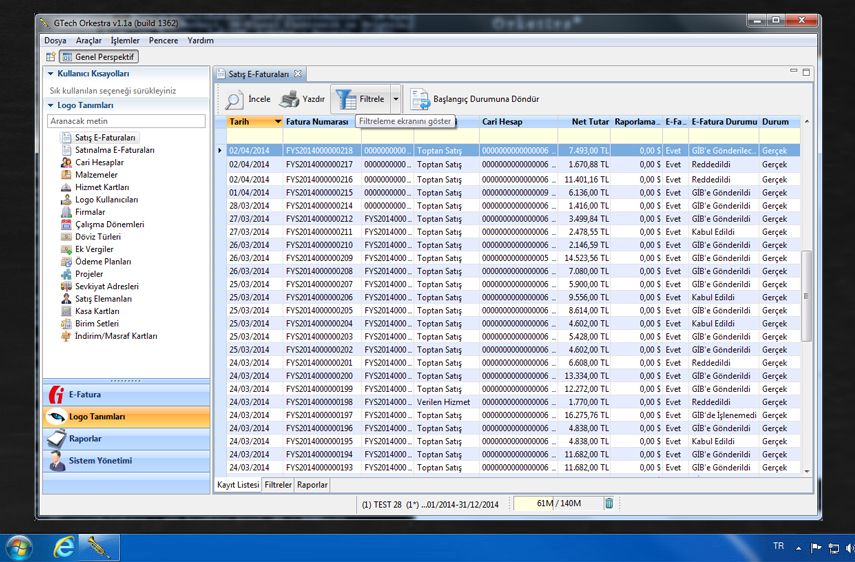The height and width of the screenshot is (562, 855).
Task: Close the Satış E-Faturaları tab
Action: point(298,74)
